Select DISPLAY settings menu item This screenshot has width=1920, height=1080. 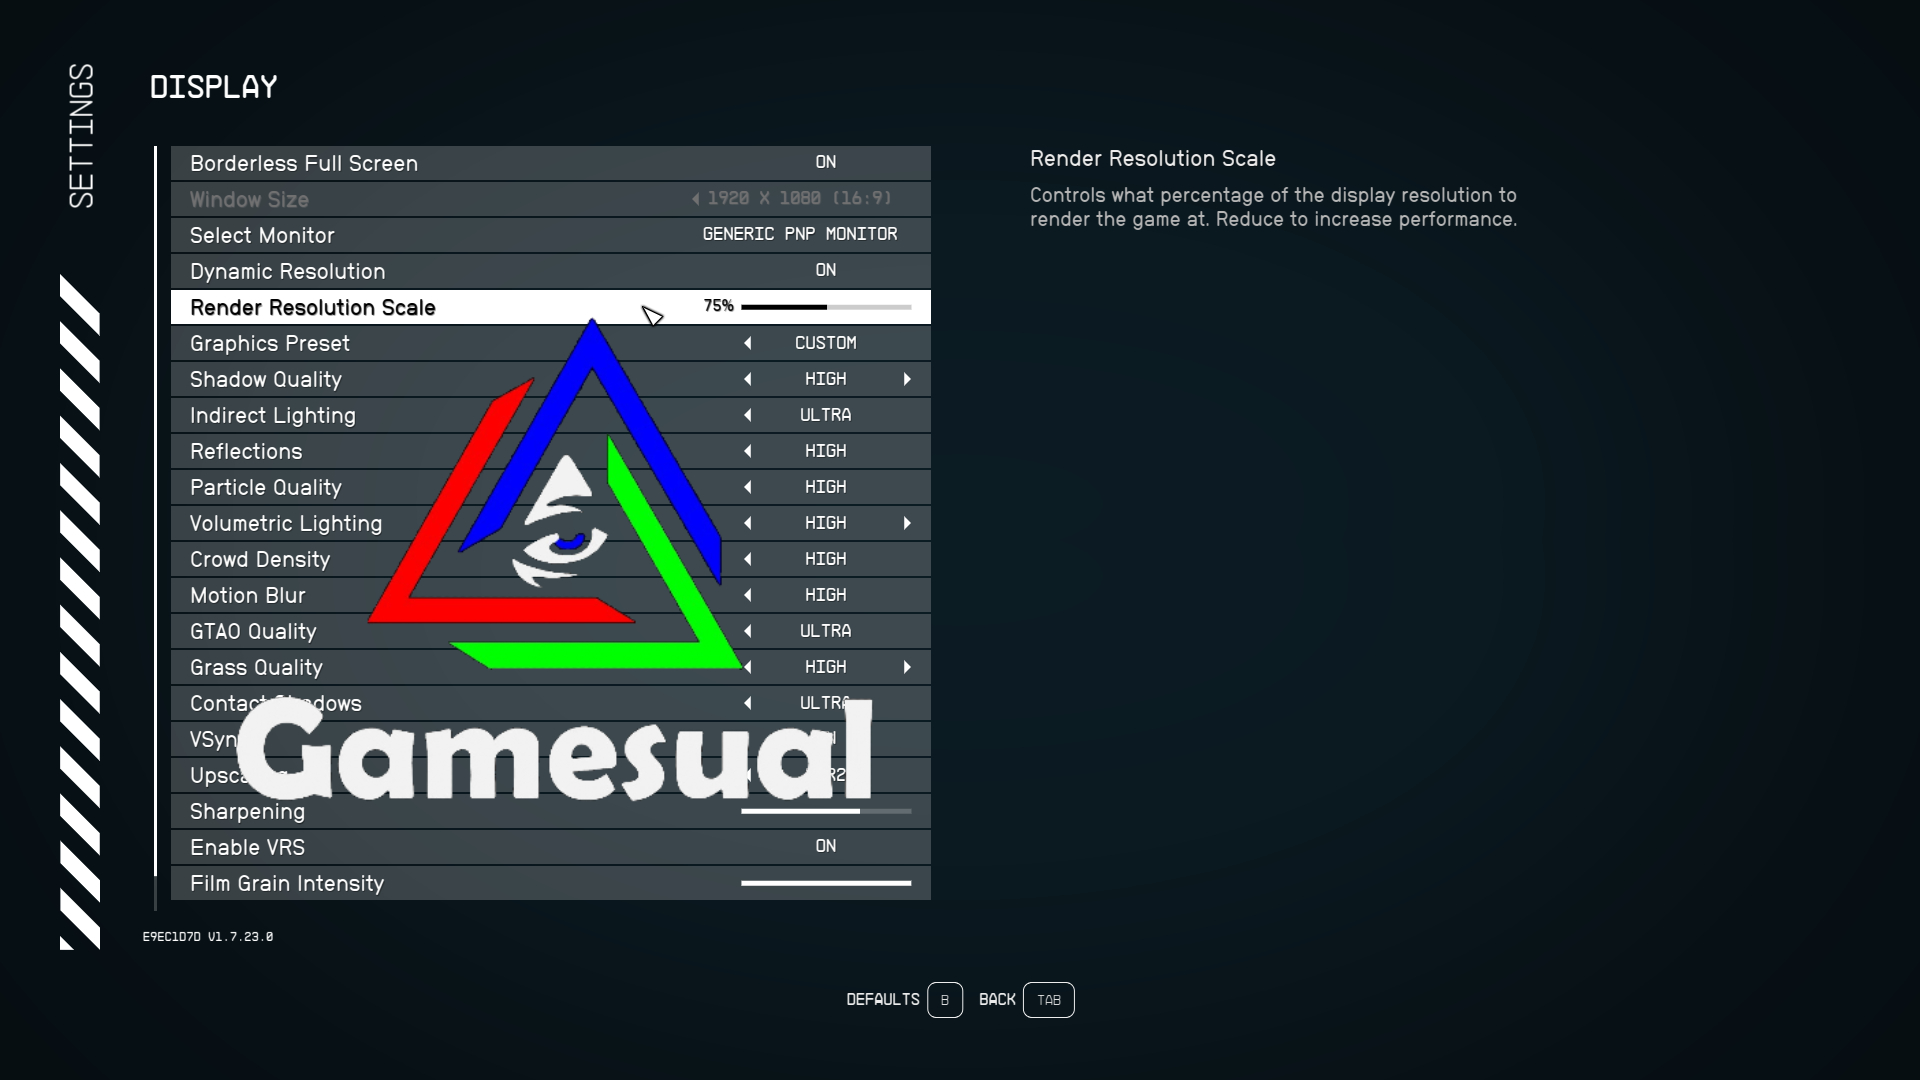[214, 87]
